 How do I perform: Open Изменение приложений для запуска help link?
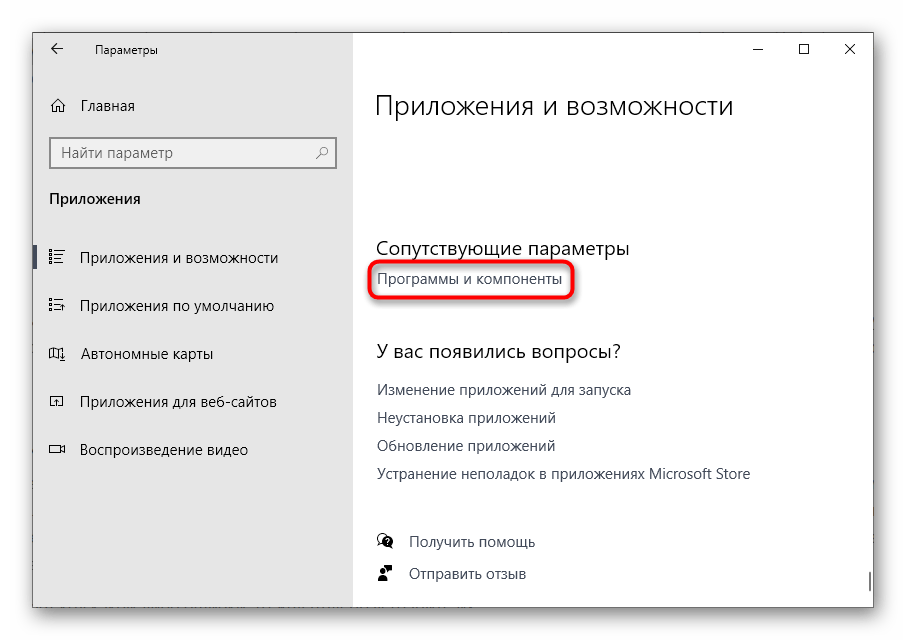point(503,390)
